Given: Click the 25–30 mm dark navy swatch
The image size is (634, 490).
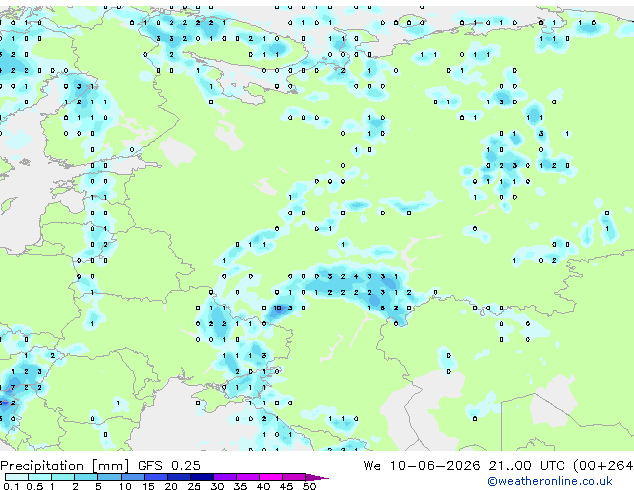Looking at the screenshot, I should [x=201, y=477].
